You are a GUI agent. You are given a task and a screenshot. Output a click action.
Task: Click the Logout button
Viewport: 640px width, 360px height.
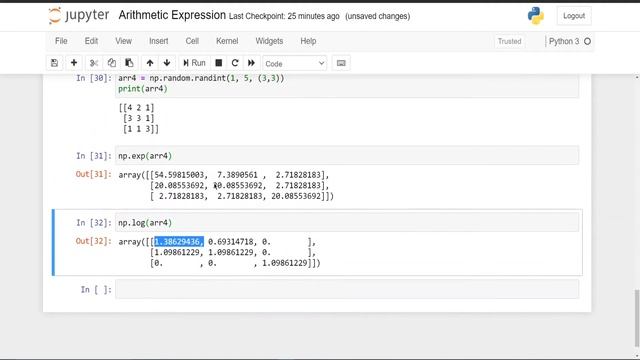click(x=574, y=16)
